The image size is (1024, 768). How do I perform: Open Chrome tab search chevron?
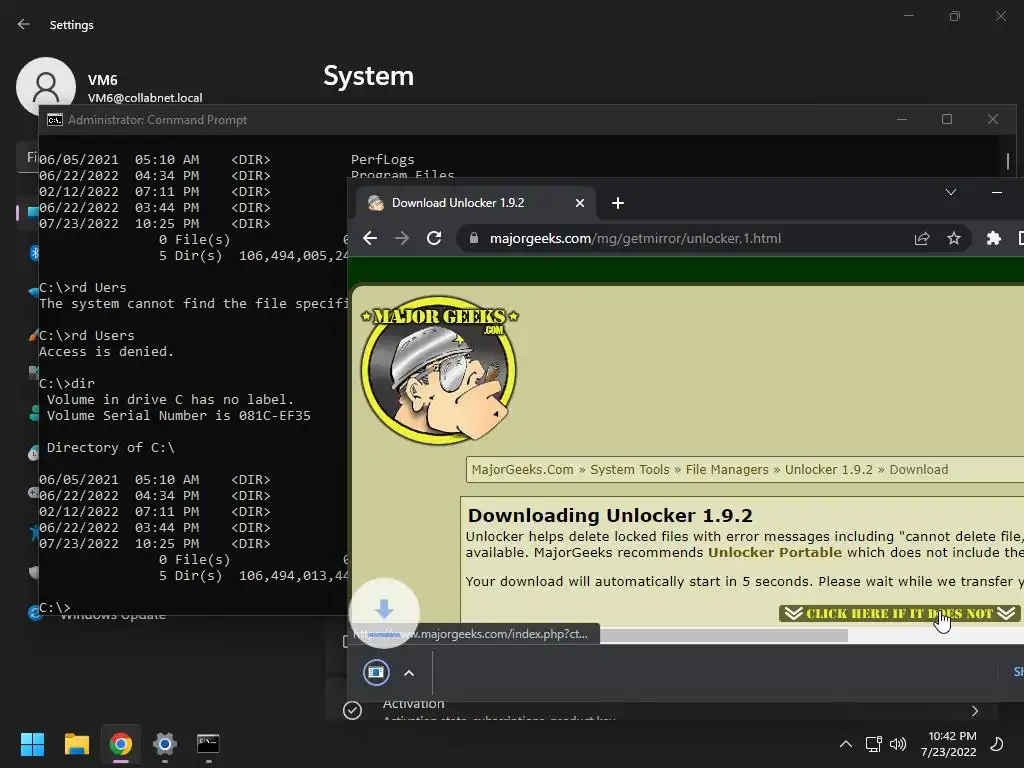tap(951, 192)
